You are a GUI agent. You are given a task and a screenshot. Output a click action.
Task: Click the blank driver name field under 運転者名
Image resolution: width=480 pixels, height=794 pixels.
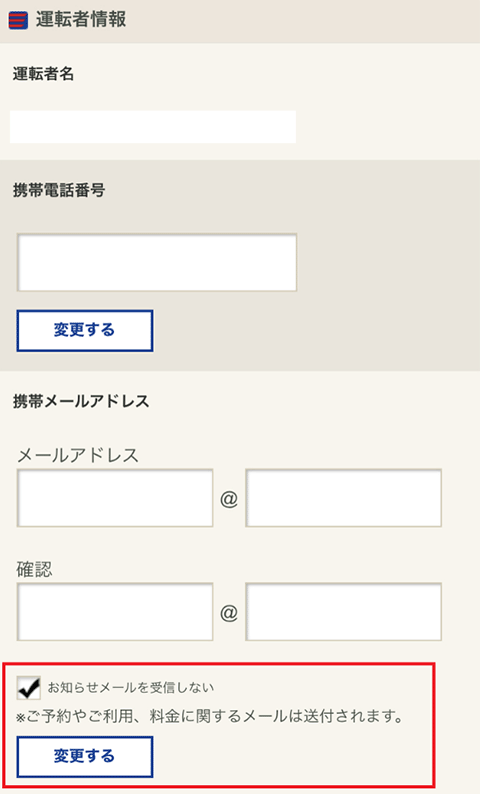coord(153,127)
